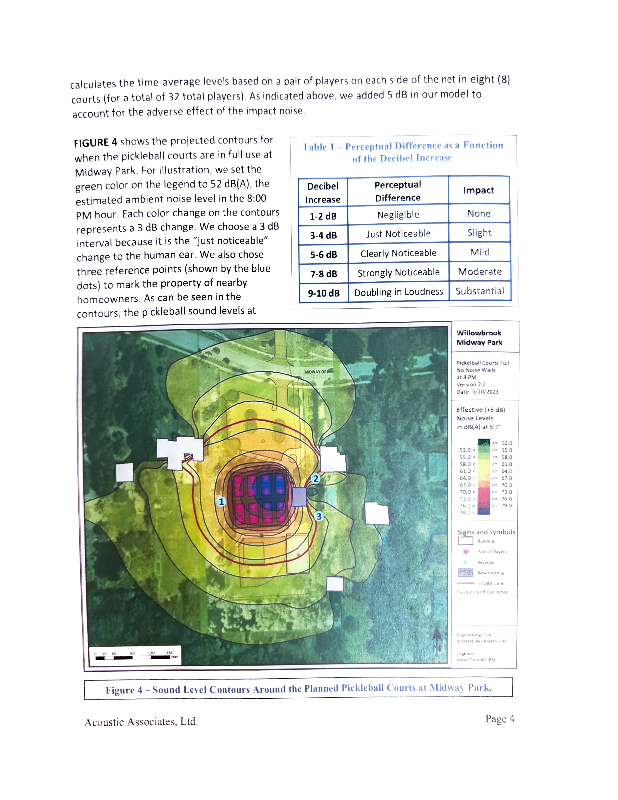Click the 'Decibel Increase' column header
The width and height of the screenshot is (618, 800).
[323, 192]
